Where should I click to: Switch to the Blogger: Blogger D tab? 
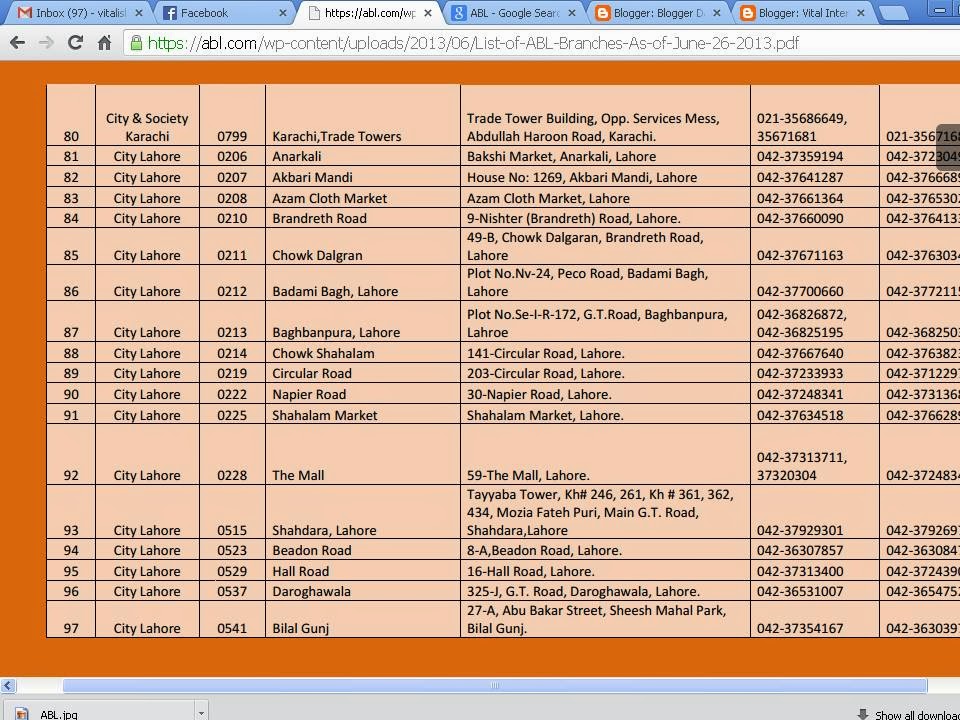coord(659,13)
